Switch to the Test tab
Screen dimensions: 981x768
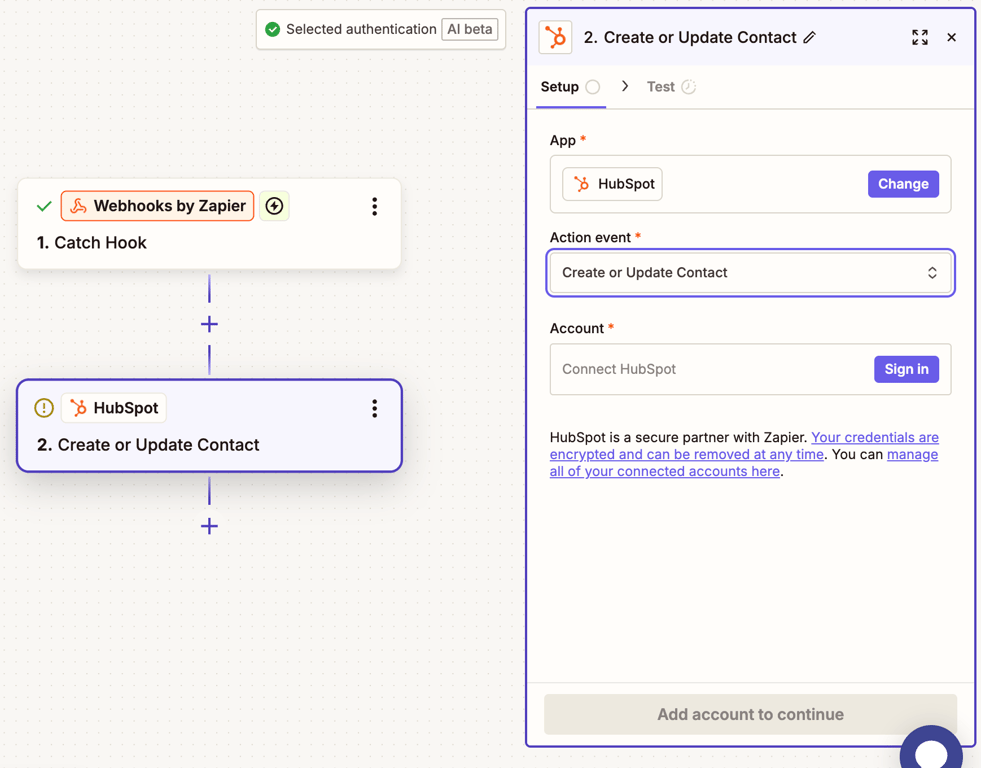click(661, 87)
